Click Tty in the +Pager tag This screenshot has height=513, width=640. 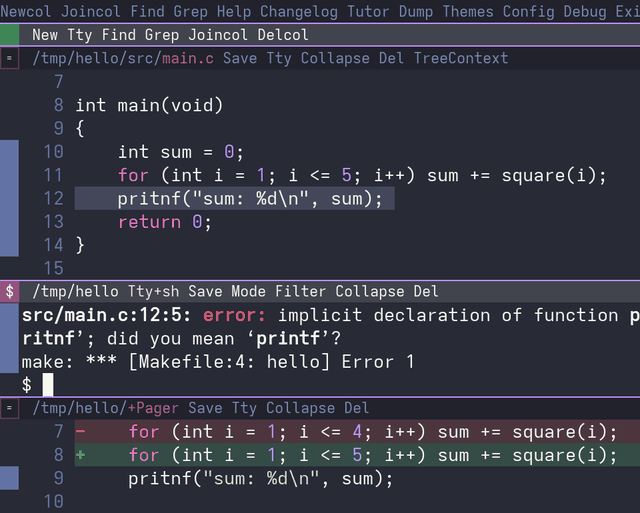244,408
